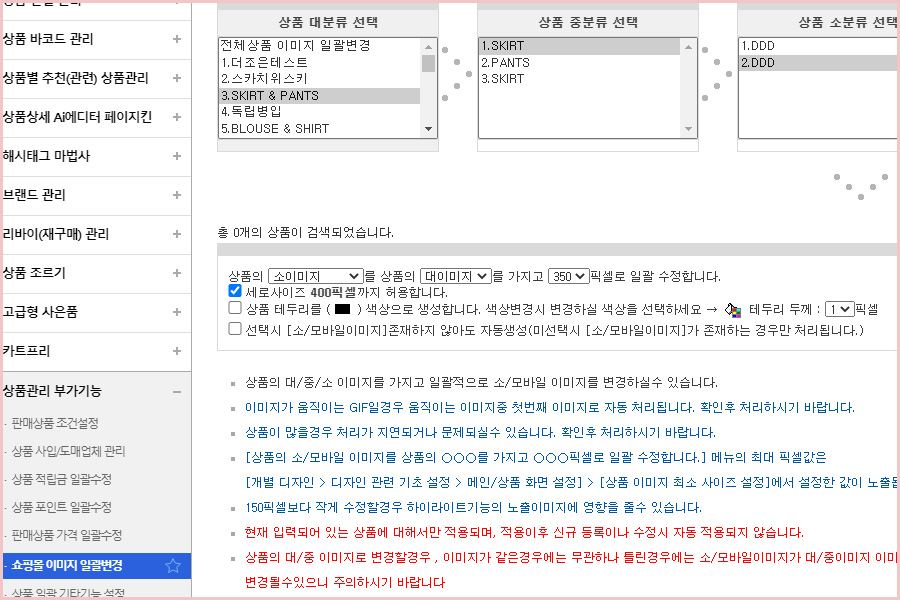Image resolution: width=900 pixels, height=600 pixels.
Task: Expand 상품별 추천(관련) 상품관리 plus icon
Action: 177,78
